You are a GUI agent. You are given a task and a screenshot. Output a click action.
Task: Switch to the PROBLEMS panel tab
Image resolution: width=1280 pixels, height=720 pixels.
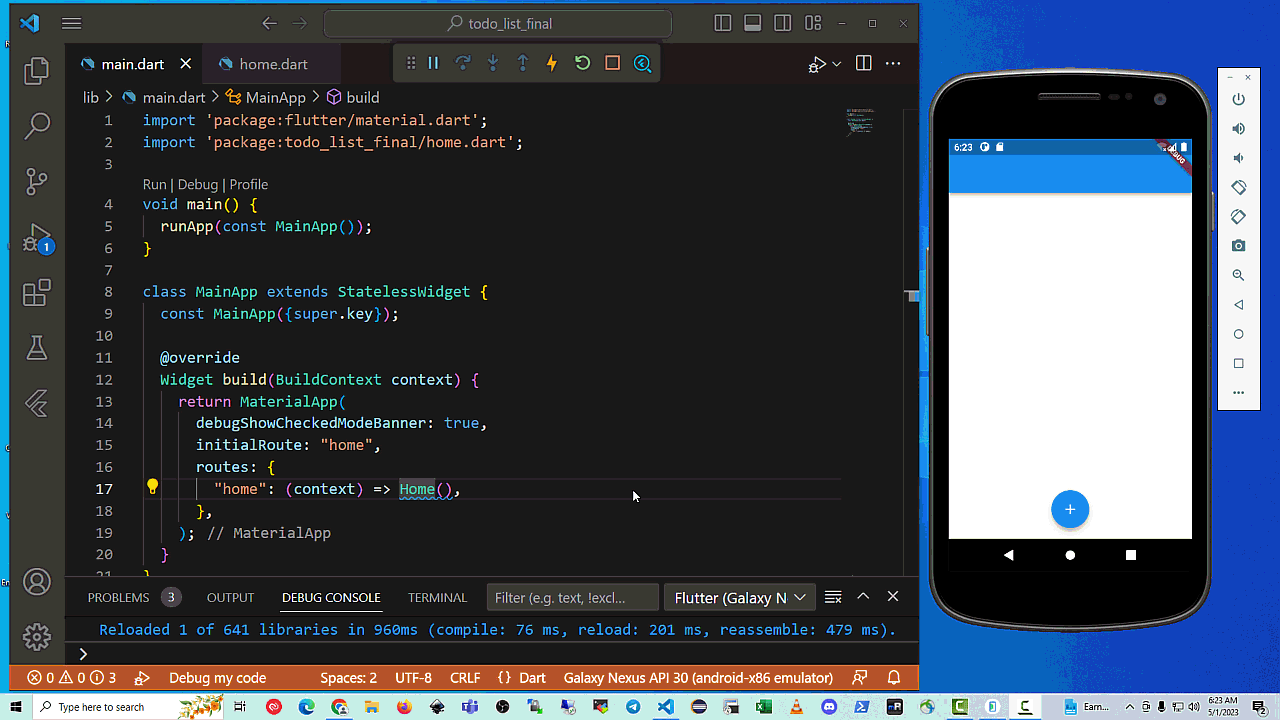pyautogui.click(x=118, y=598)
